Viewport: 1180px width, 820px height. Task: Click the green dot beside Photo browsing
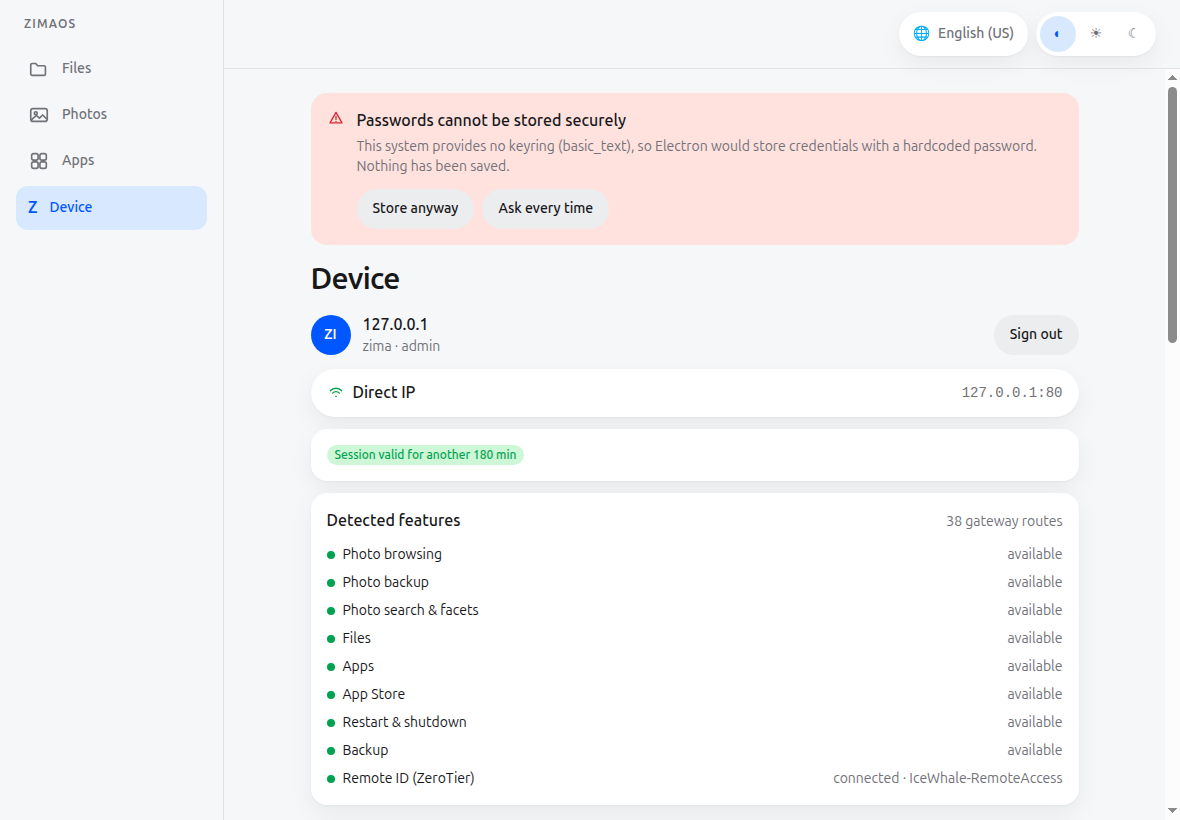coord(331,555)
